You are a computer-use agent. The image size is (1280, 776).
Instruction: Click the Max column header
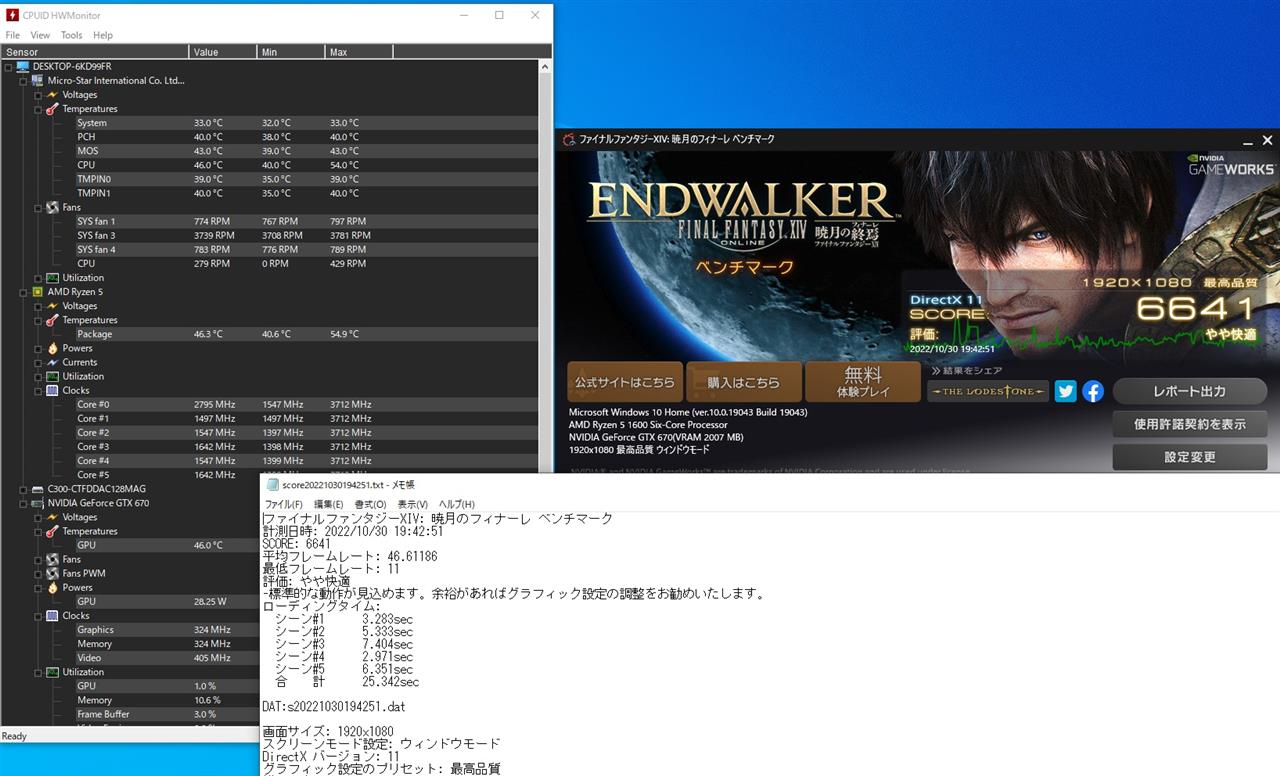coord(359,52)
